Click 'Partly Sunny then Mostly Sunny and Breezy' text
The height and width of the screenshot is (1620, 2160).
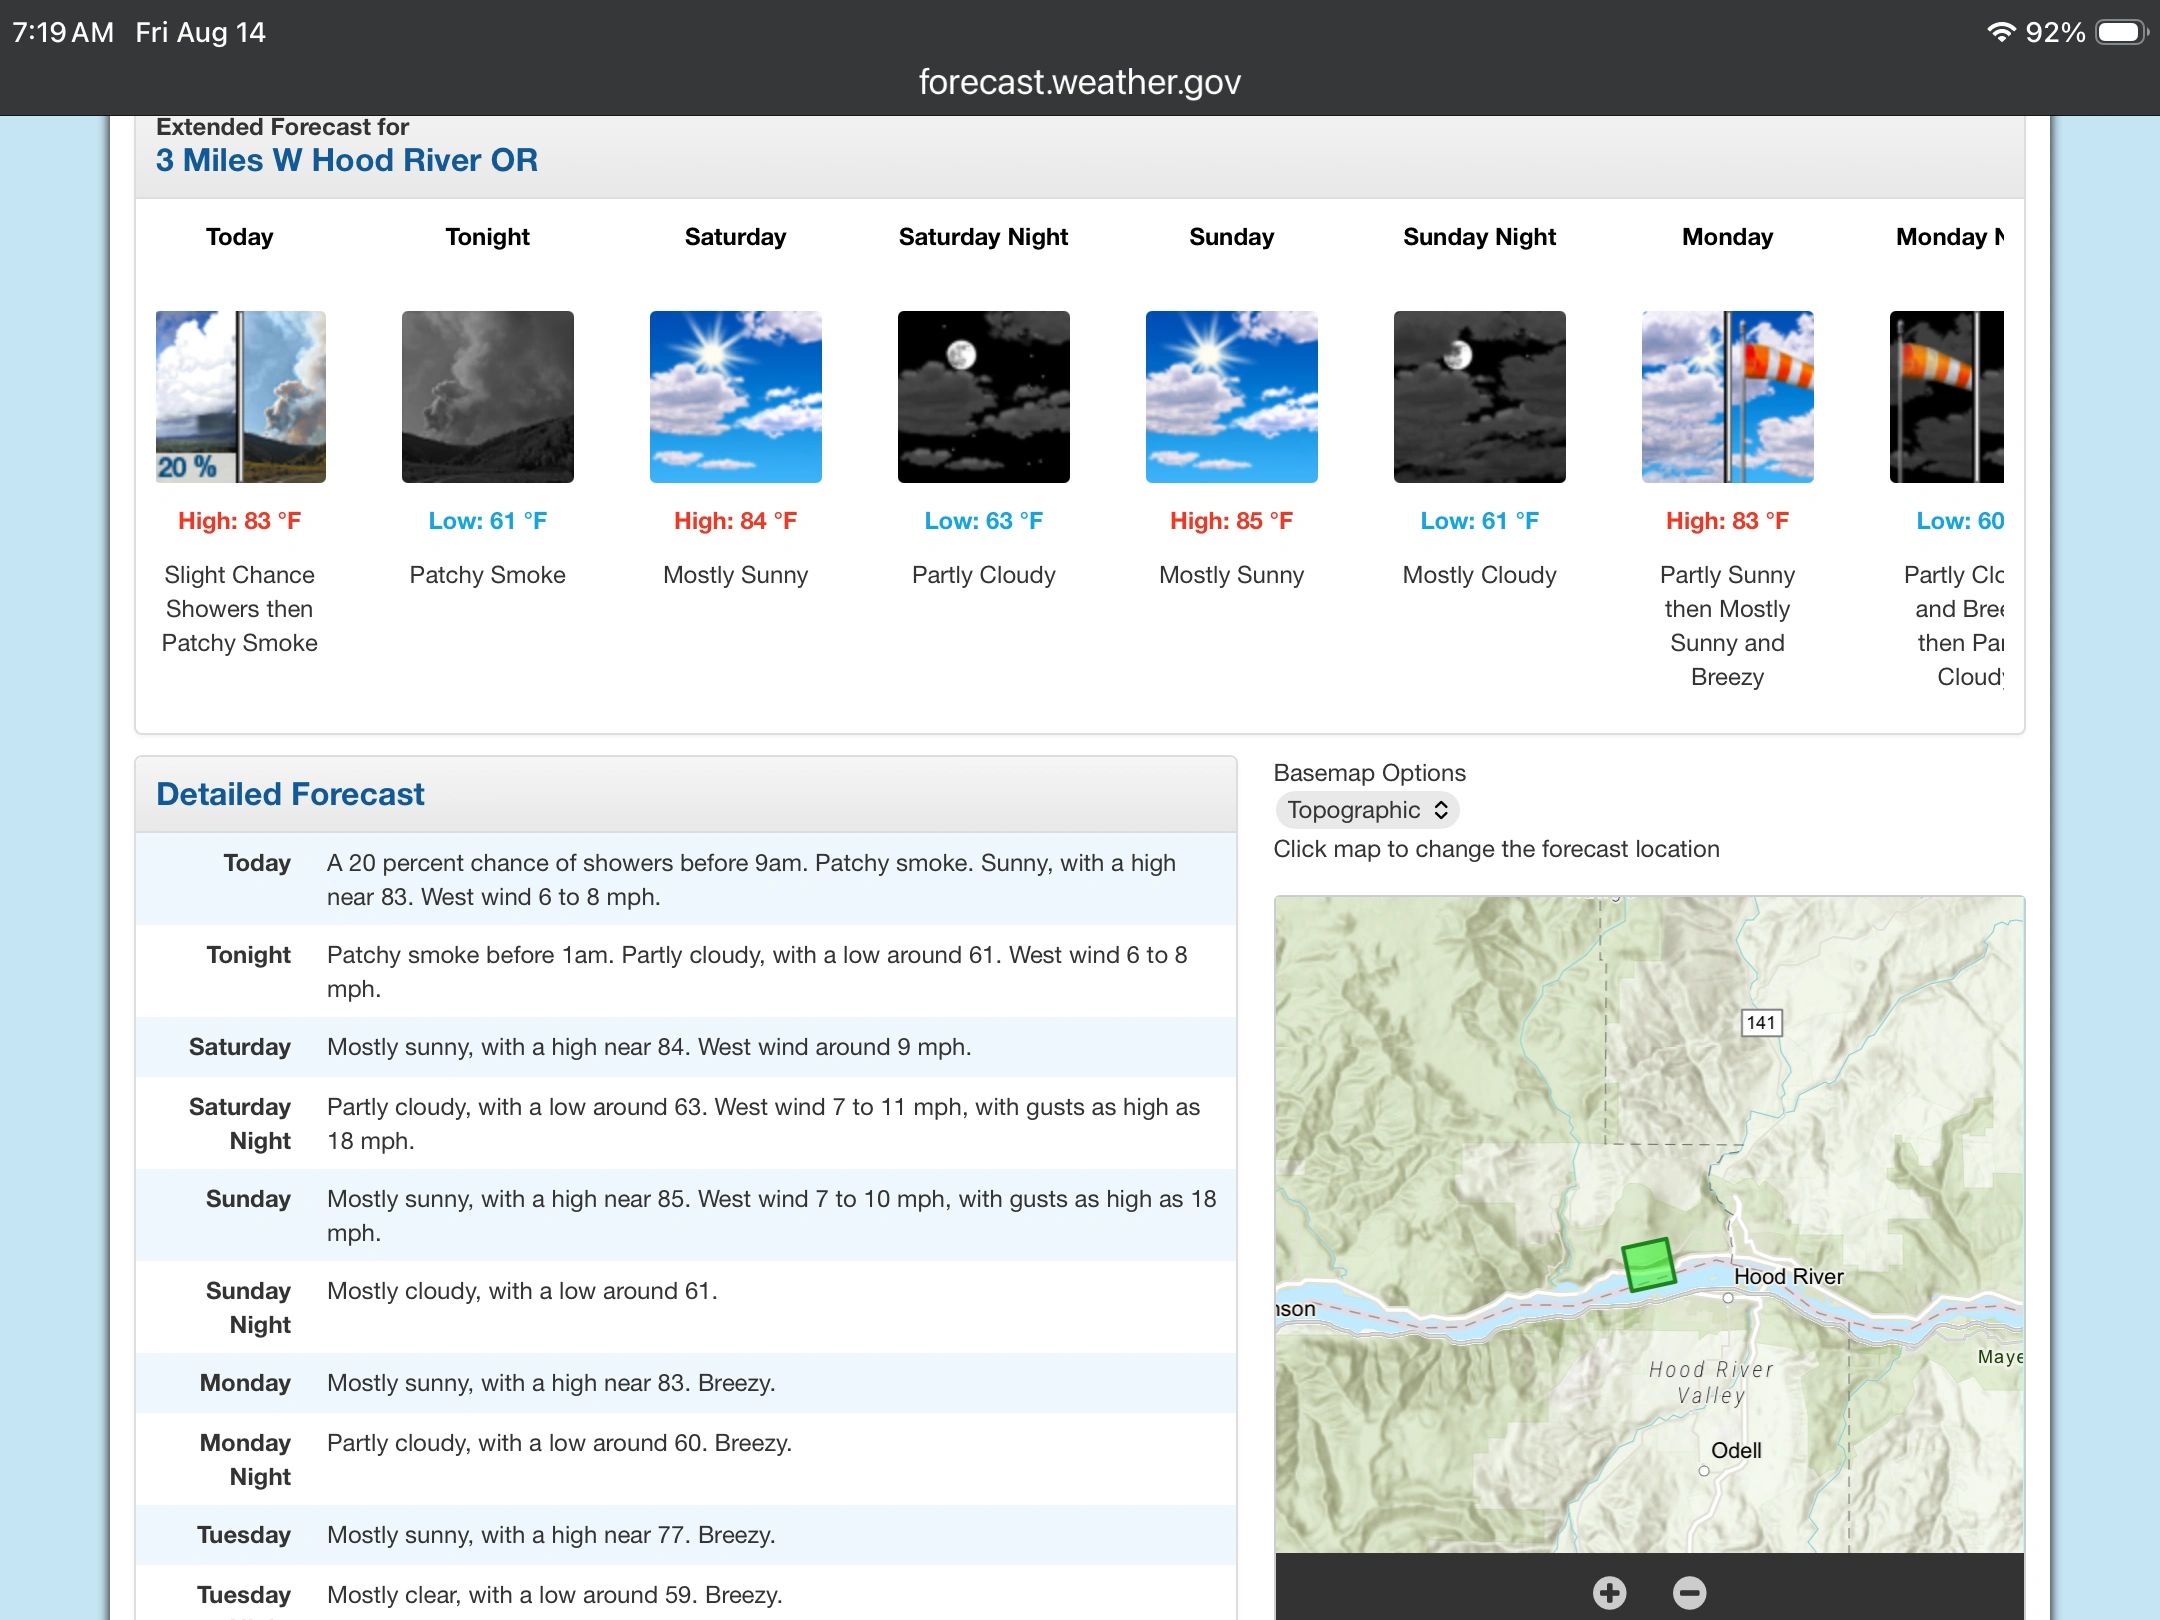pyautogui.click(x=1728, y=626)
